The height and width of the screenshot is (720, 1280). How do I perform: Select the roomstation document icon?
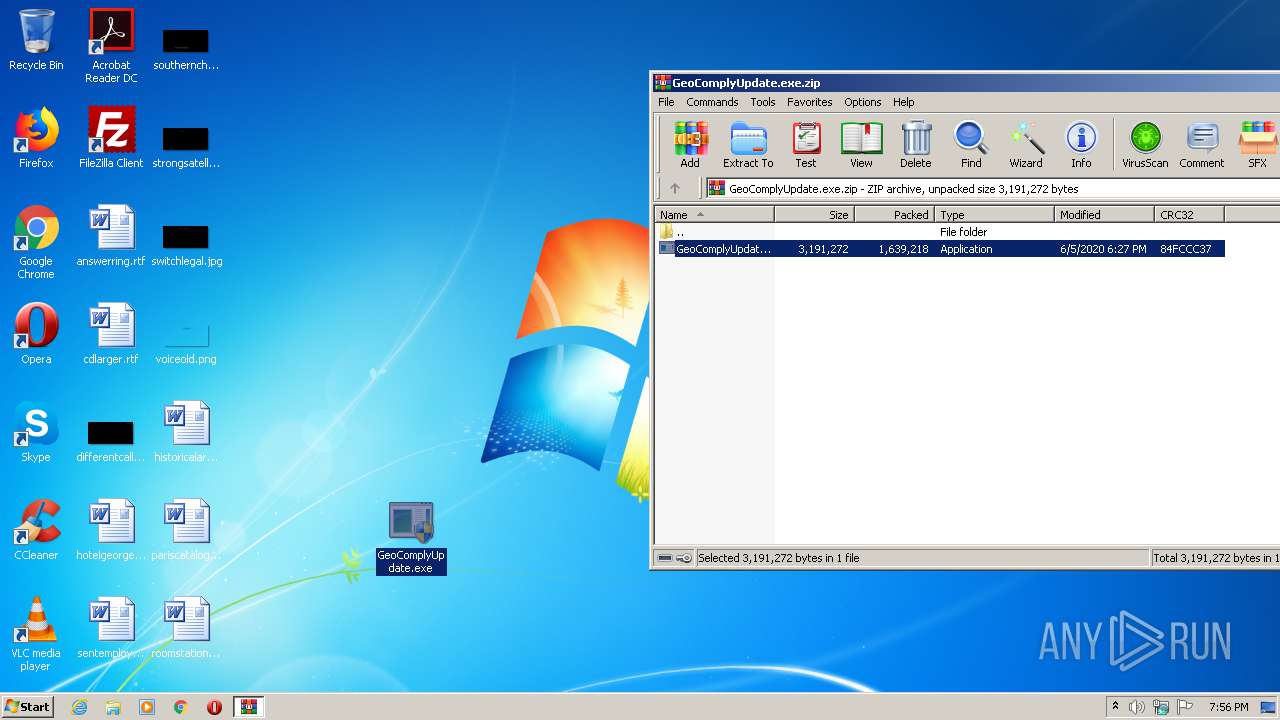coord(186,628)
